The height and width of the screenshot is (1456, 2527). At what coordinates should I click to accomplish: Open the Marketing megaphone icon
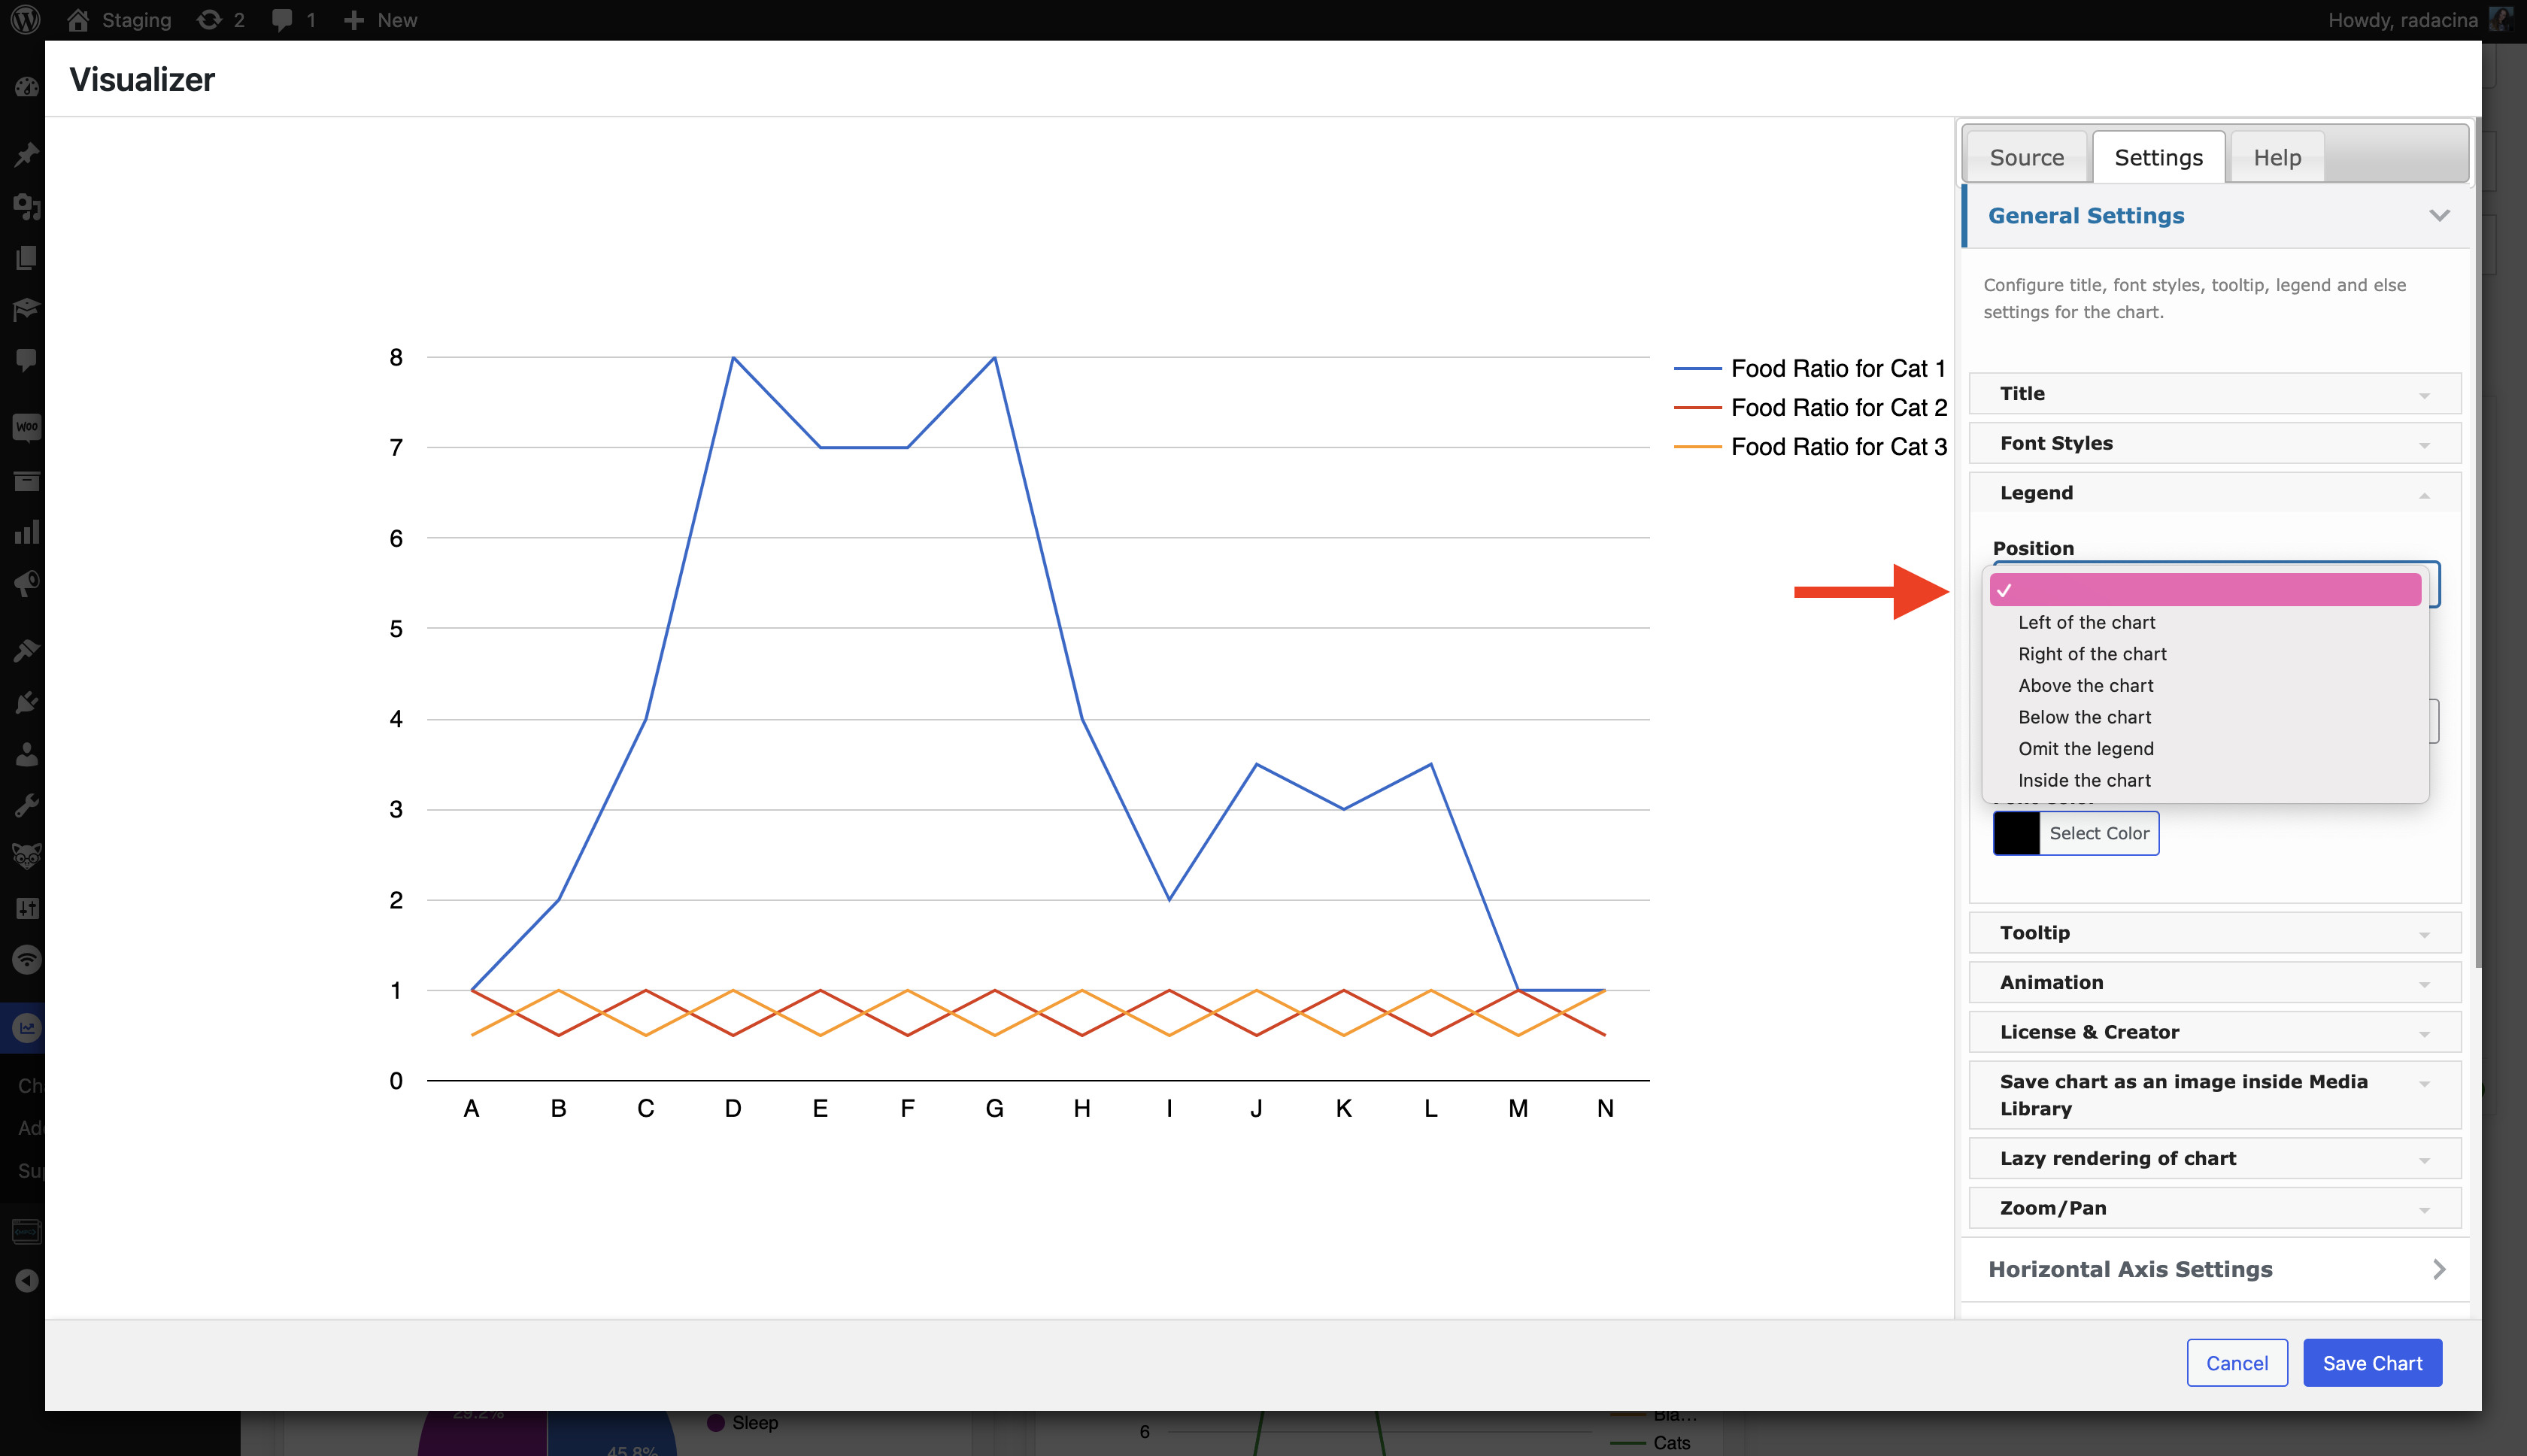click(x=26, y=583)
